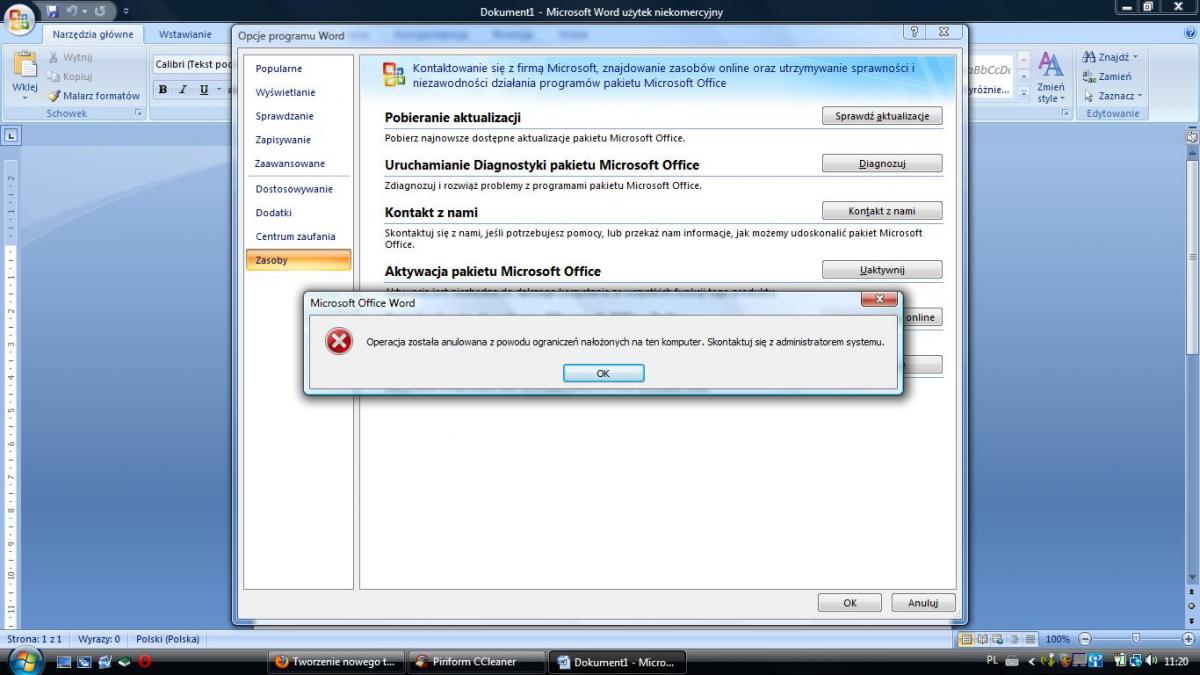
Task: Click the Strona: 1 z 1 status indicator
Action: [35, 639]
